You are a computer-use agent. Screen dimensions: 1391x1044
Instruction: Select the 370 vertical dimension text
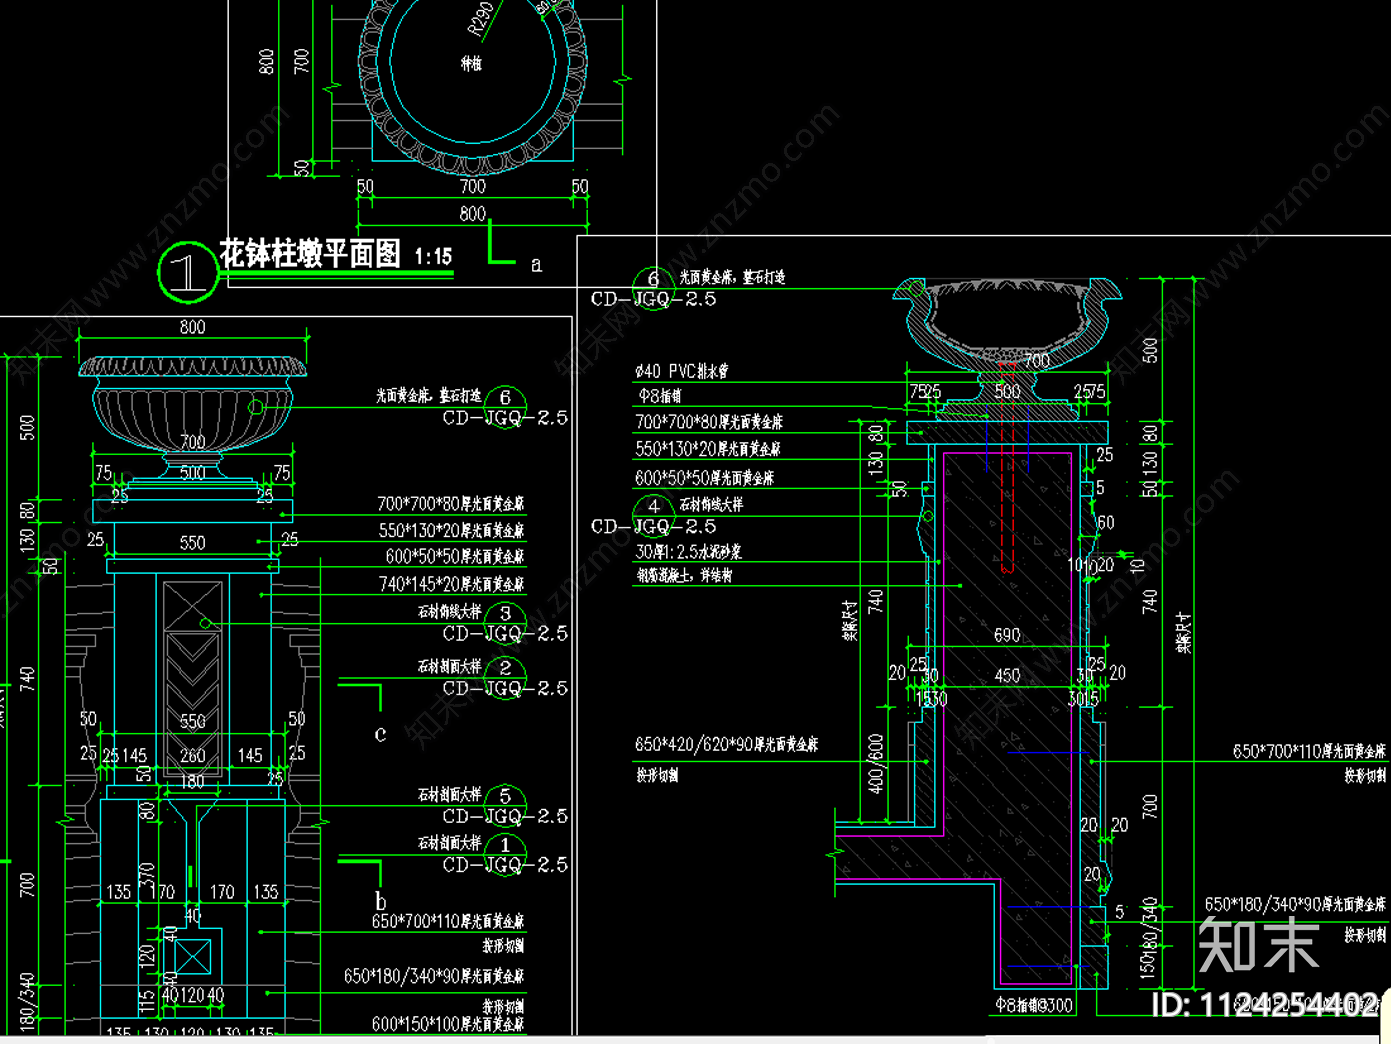point(146,878)
